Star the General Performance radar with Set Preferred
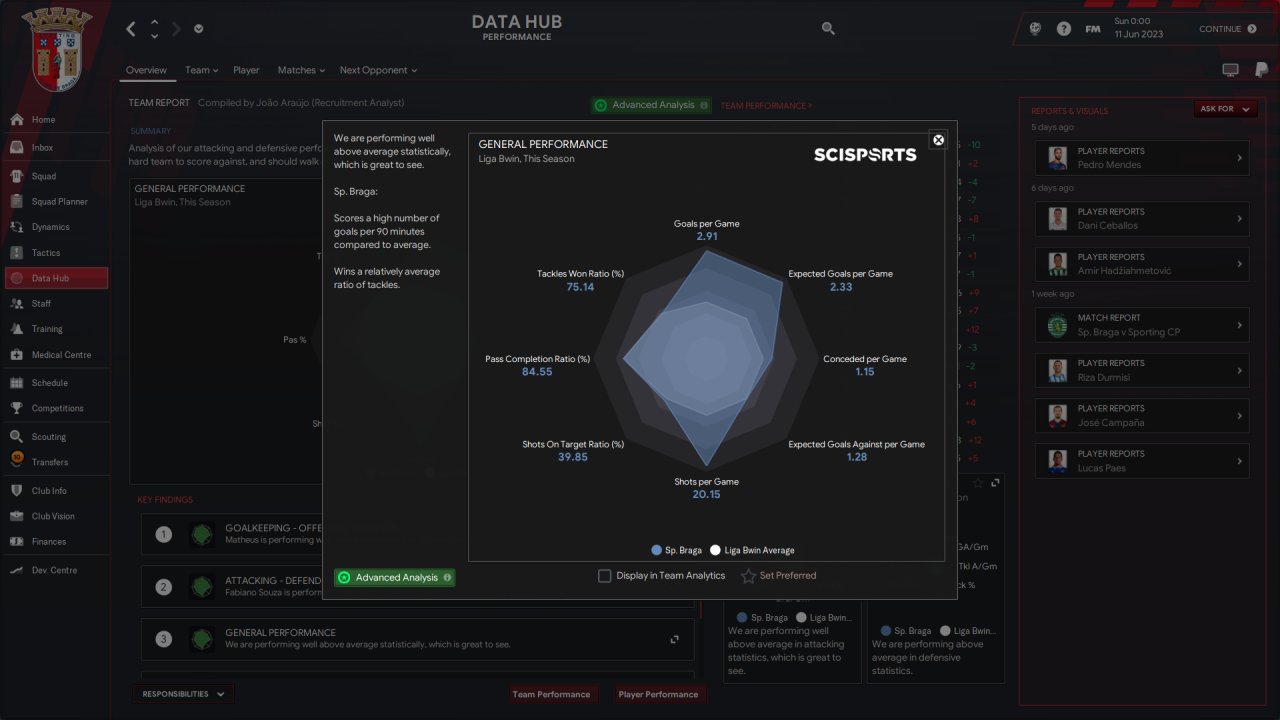Screen dimensions: 1280x720 778,576
